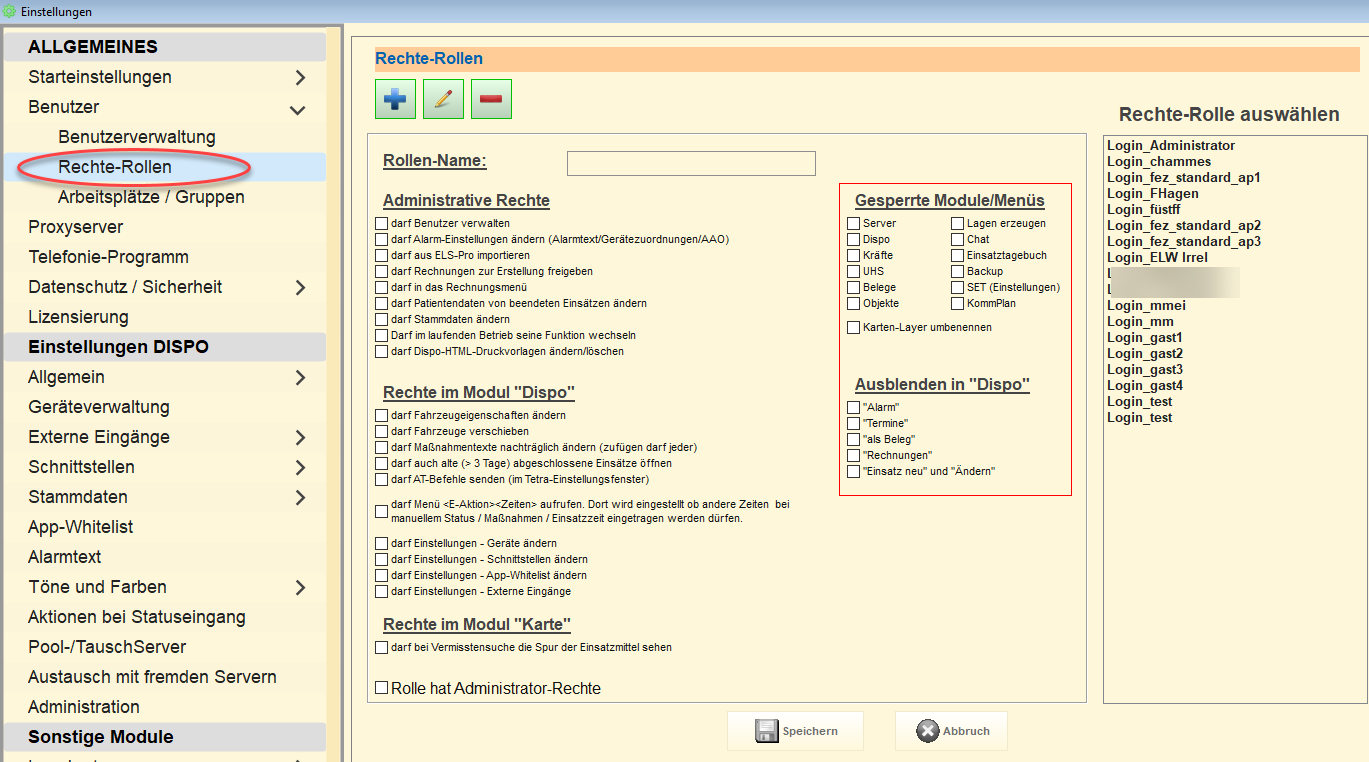Select the Login_gast3 role entry
1369x762 pixels.
point(1144,370)
